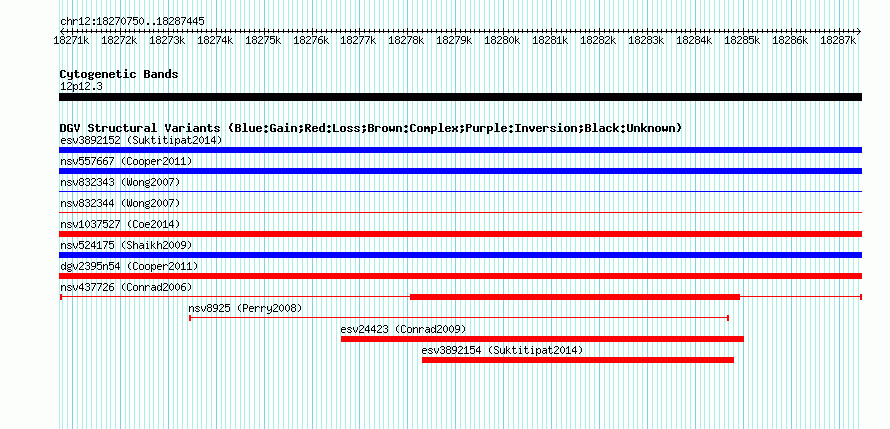Screen dimensions: 890x429
Task: Click the black 12p12.3 cytogenetic band bar
Action: 460,97
